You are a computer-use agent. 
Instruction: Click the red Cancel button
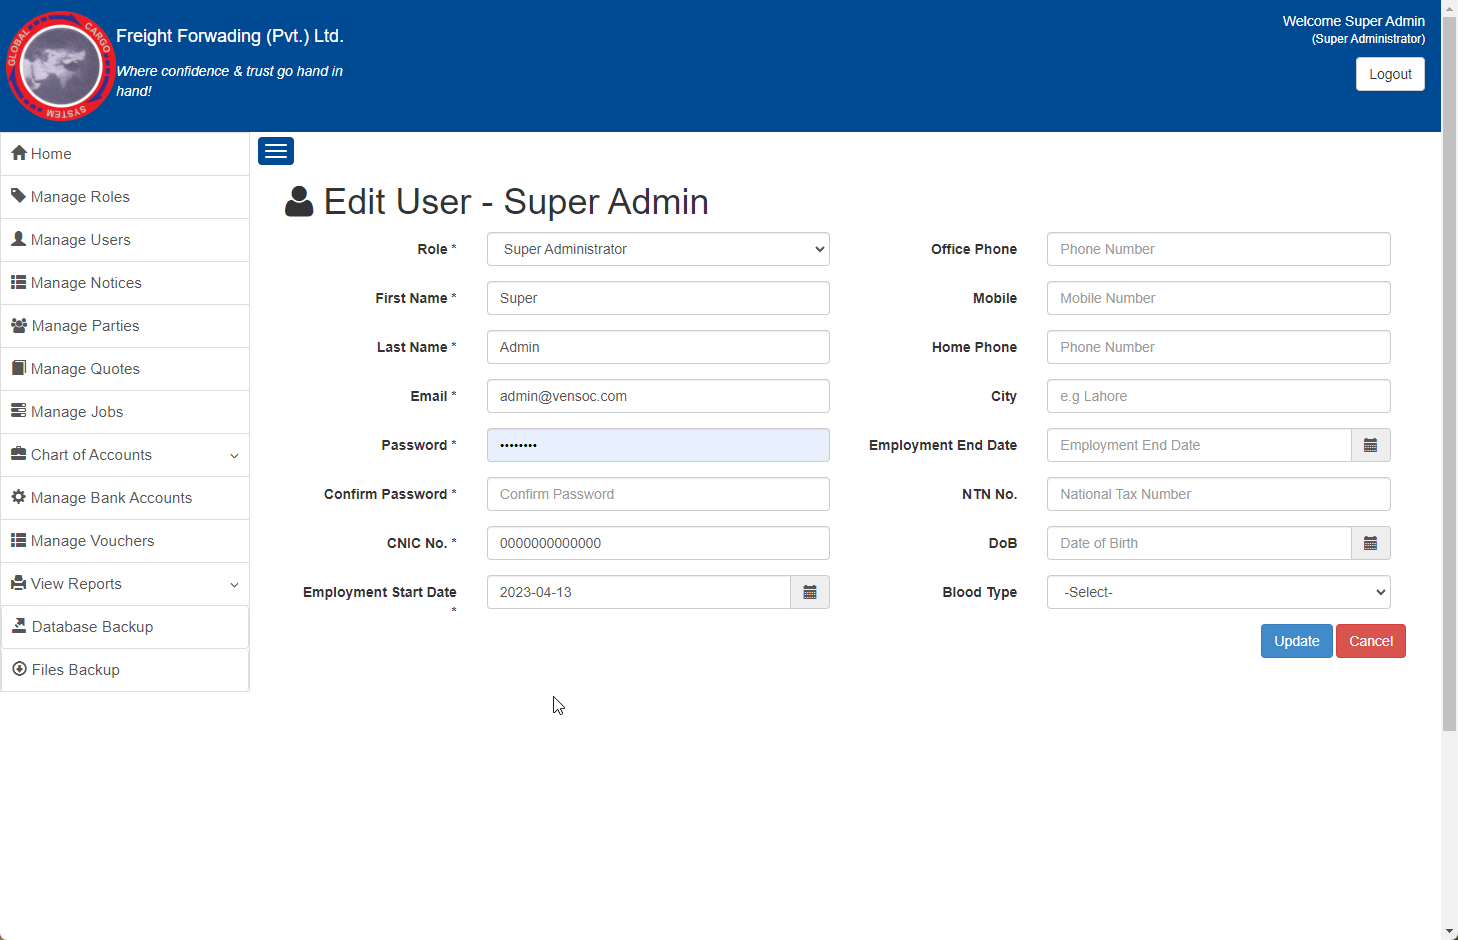(x=1370, y=641)
